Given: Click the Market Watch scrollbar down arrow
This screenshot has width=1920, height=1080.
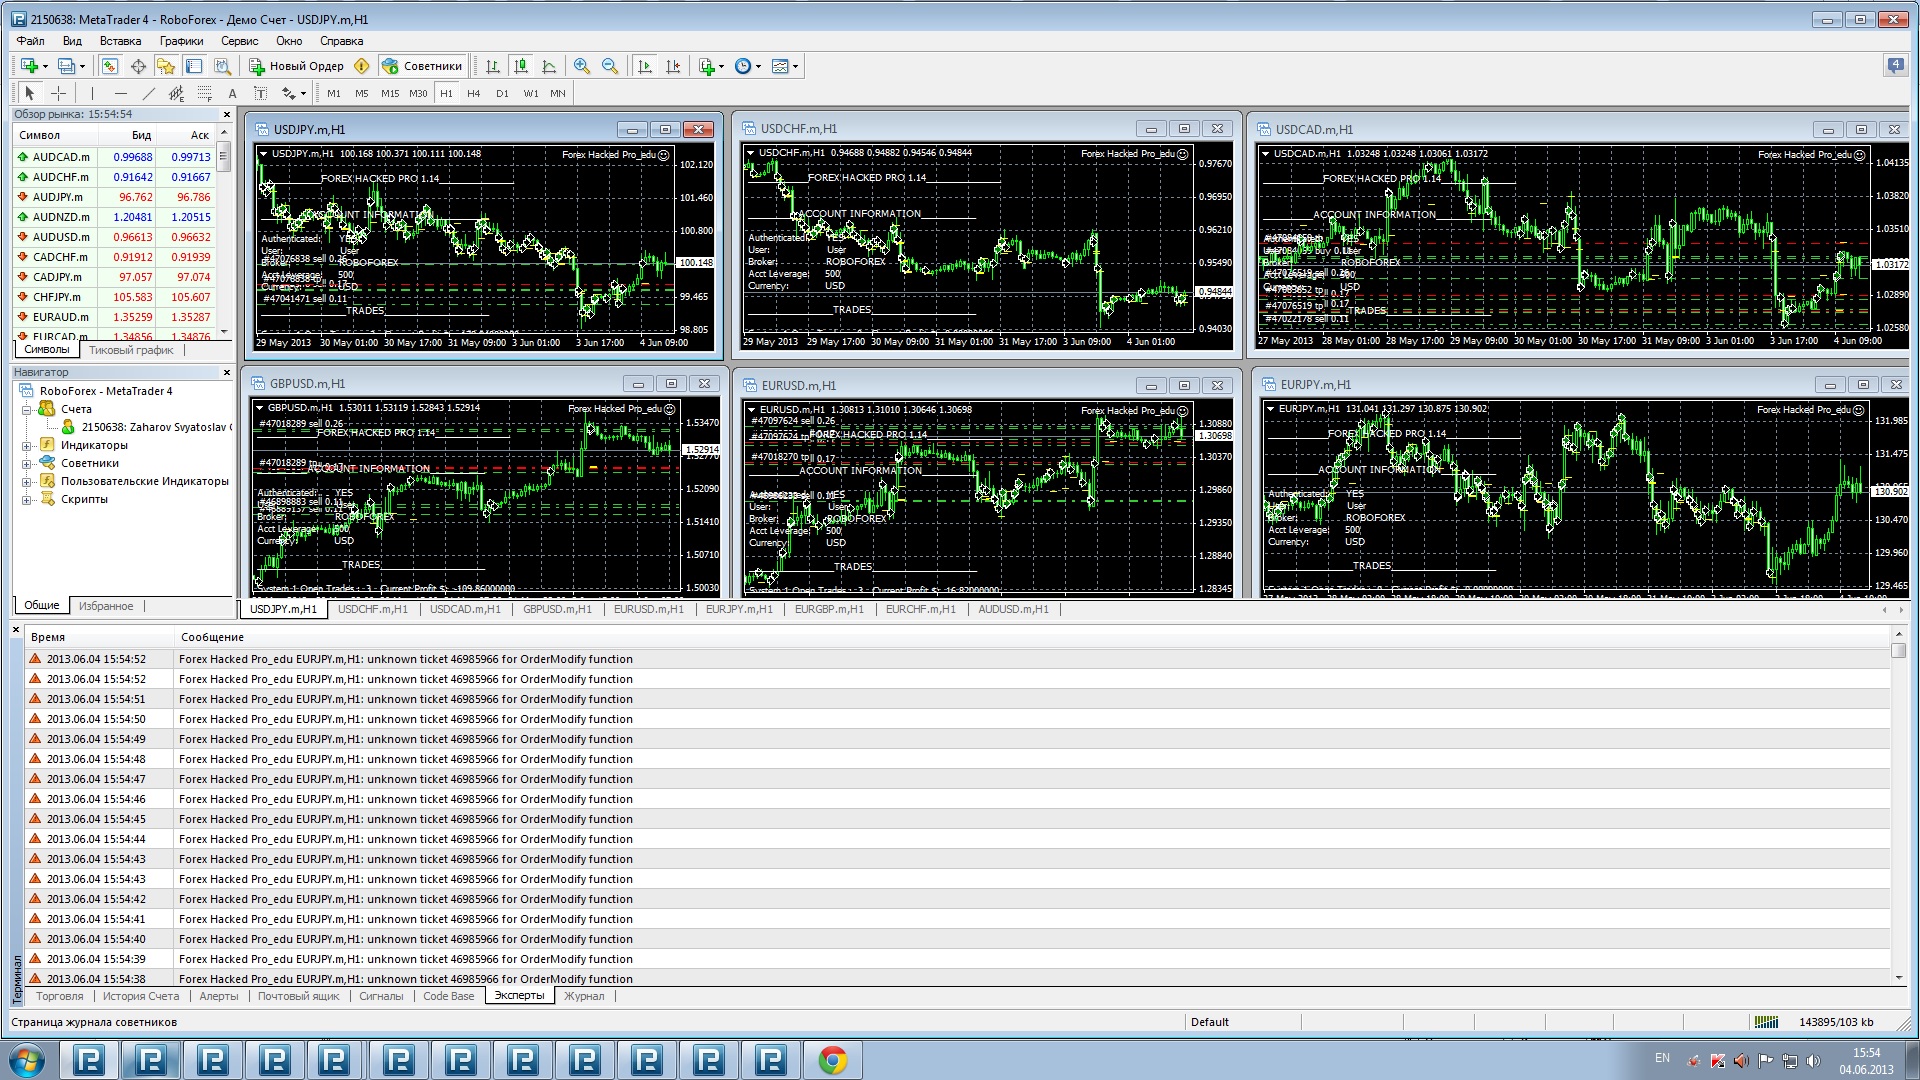Looking at the screenshot, I should coord(224,331).
